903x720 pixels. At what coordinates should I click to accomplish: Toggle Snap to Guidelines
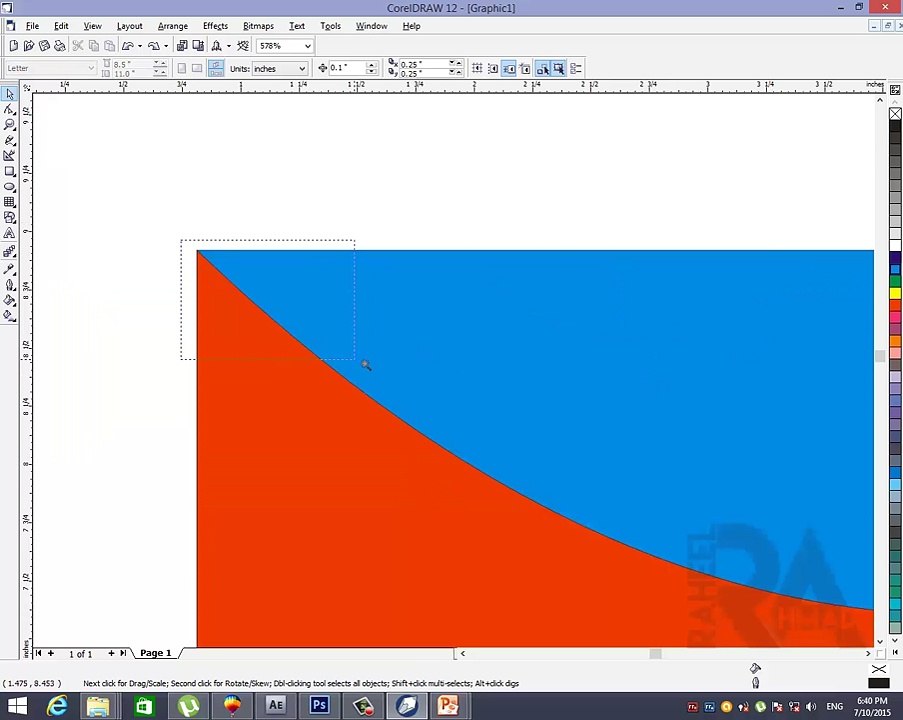coord(493,69)
